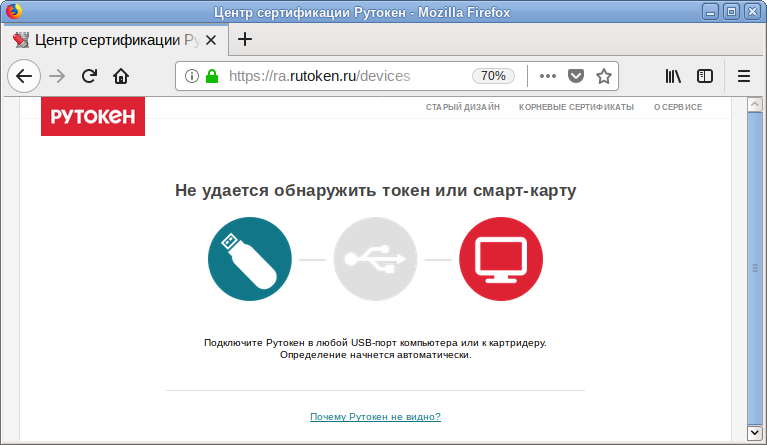Open Почему Рутокен не видно? link

(x=375, y=417)
